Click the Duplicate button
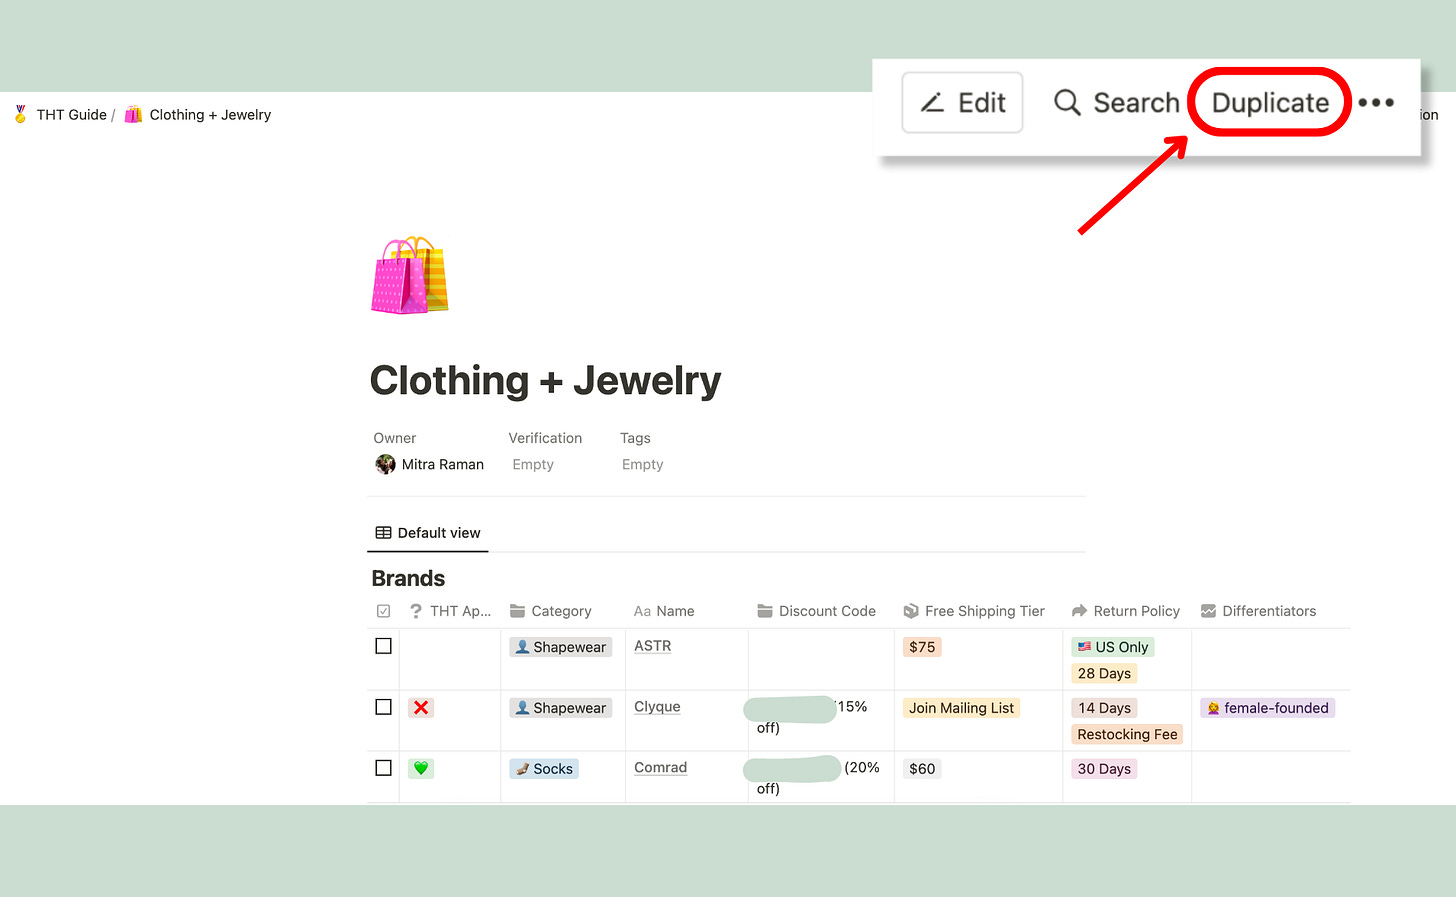This screenshot has height=897, width=1456. 1270,102
